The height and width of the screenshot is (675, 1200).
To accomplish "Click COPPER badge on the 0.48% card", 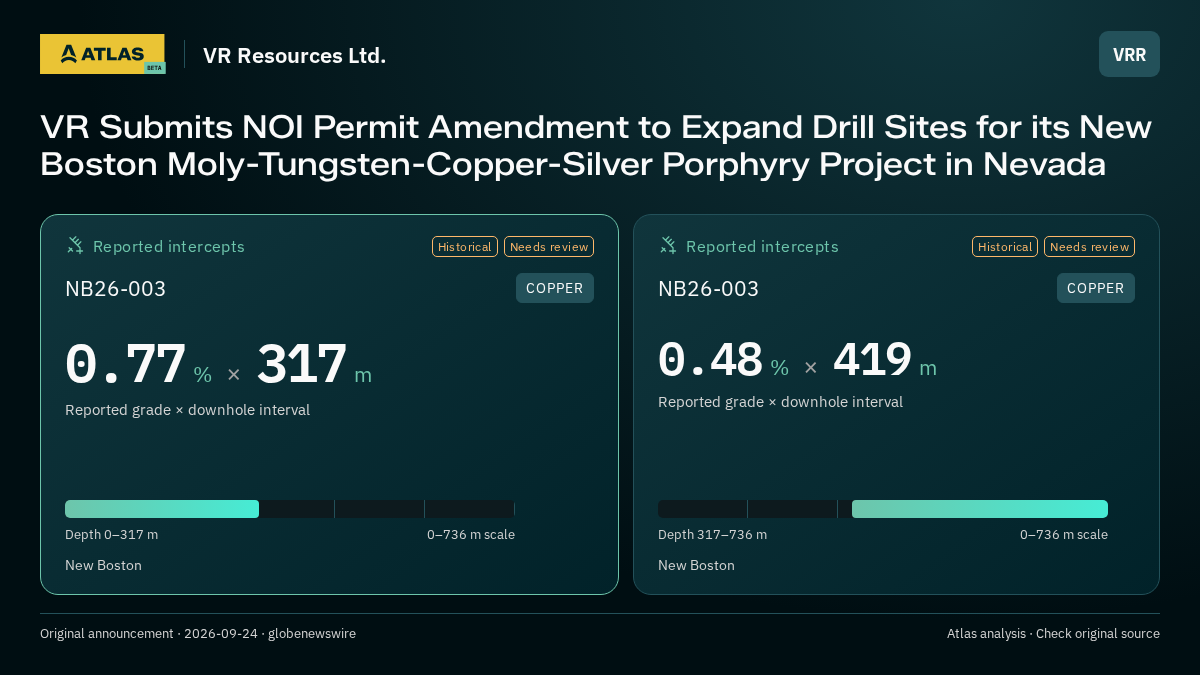I will coord(1096,288).
